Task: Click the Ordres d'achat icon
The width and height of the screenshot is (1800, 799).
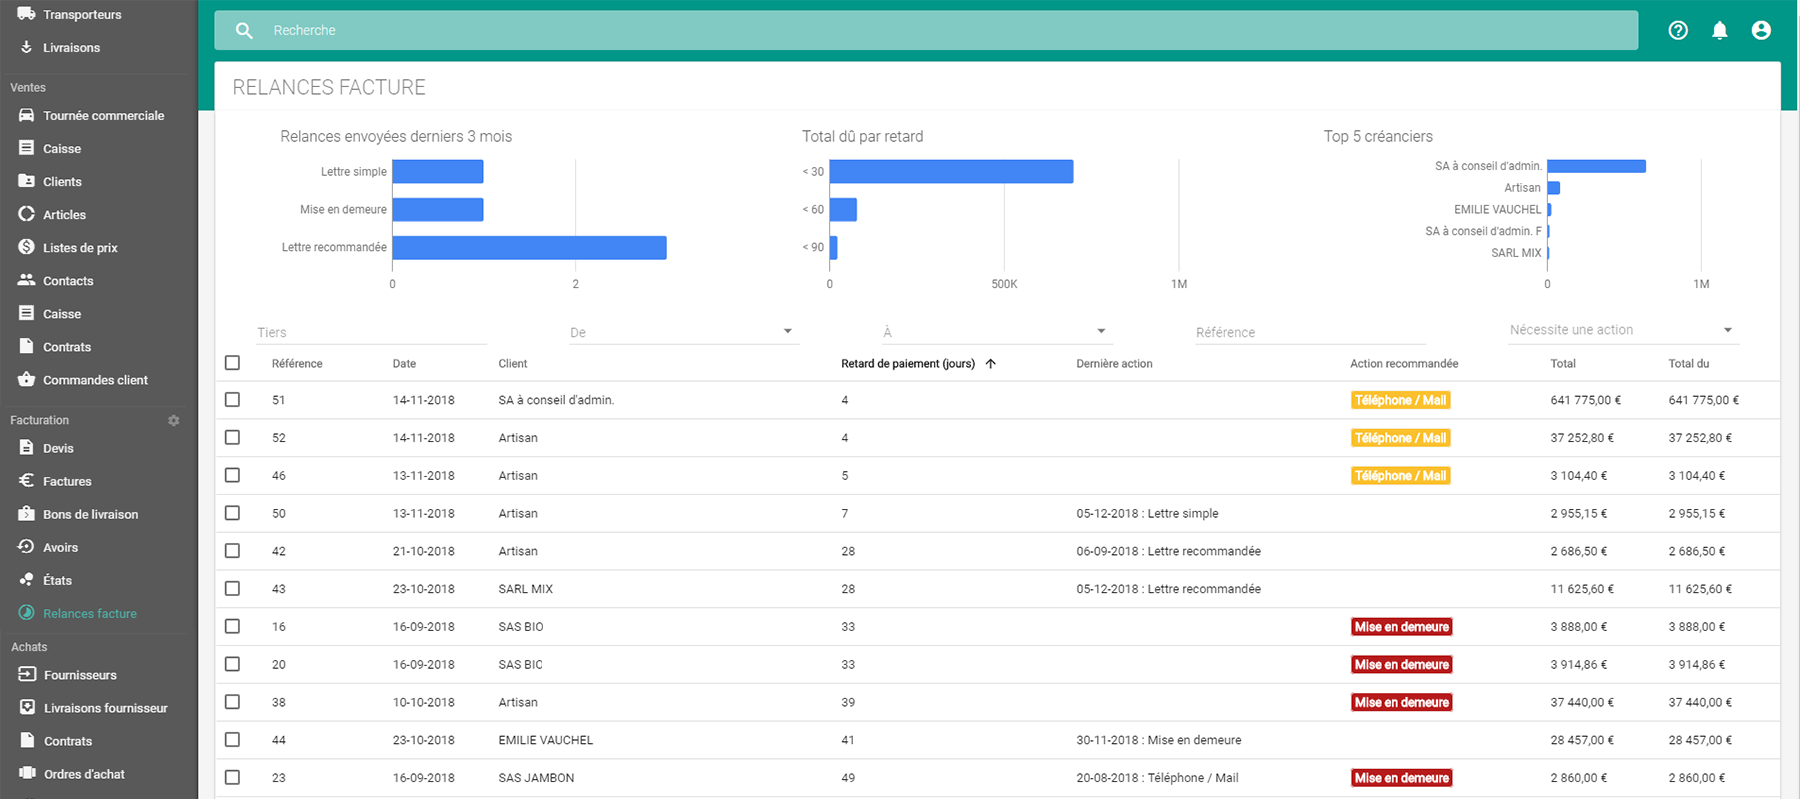Action: 27,773
